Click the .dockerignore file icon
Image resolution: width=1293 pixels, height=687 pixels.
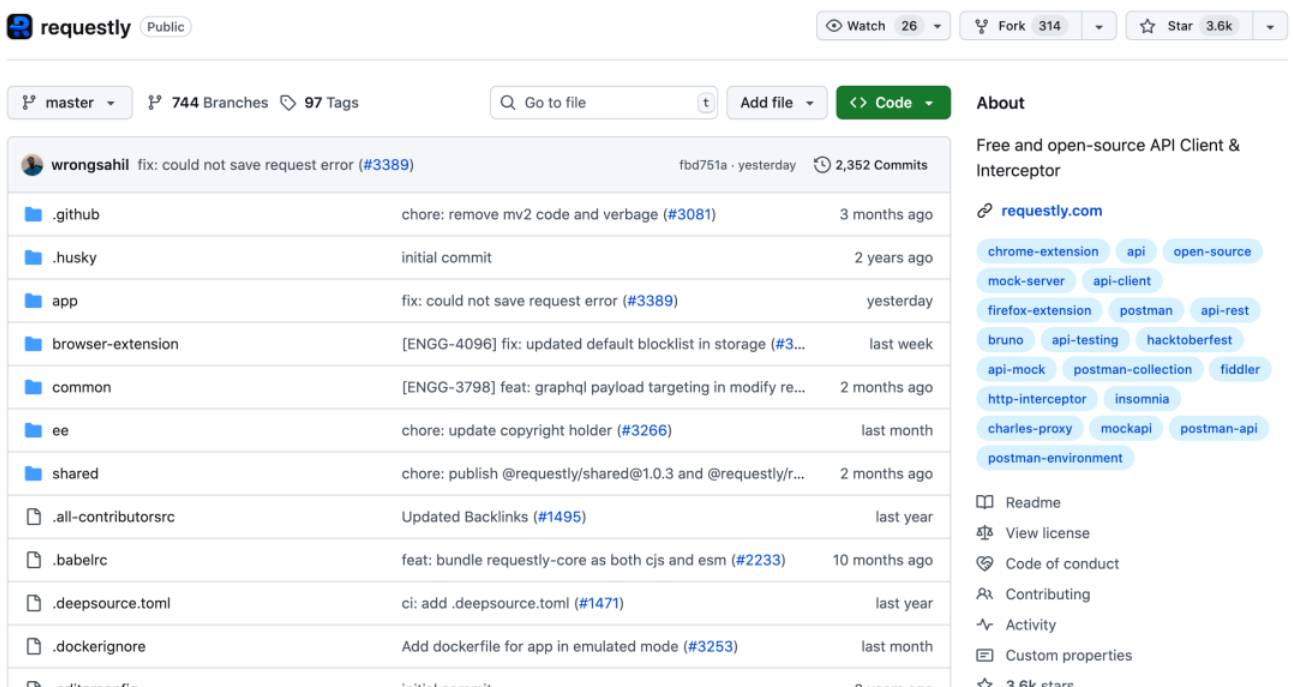tap(33, 646)
